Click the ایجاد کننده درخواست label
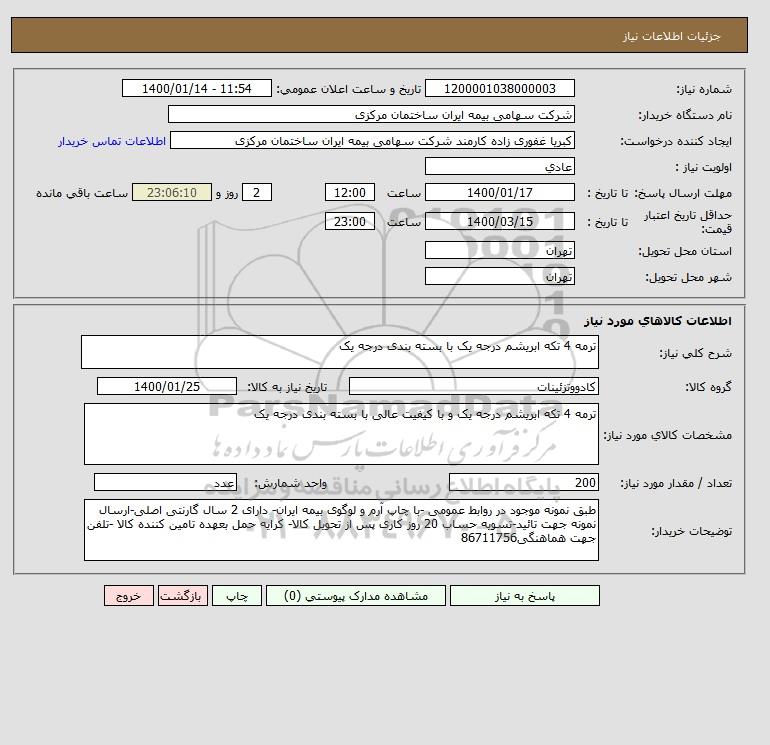 676,141
